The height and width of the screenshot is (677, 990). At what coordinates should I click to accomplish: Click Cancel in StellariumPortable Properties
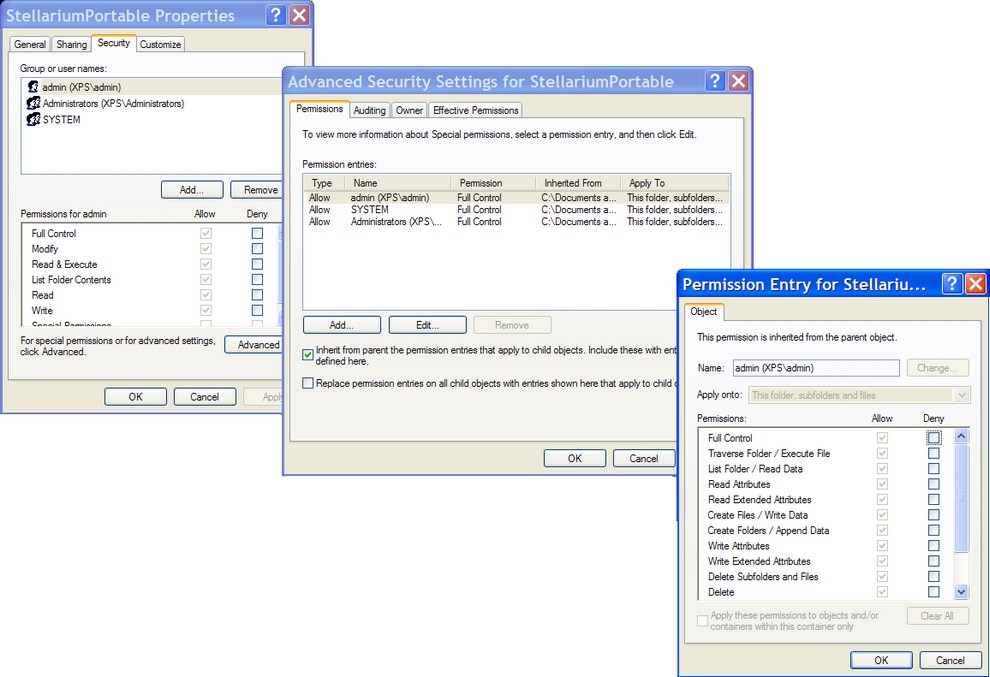(x=205, y=397)
